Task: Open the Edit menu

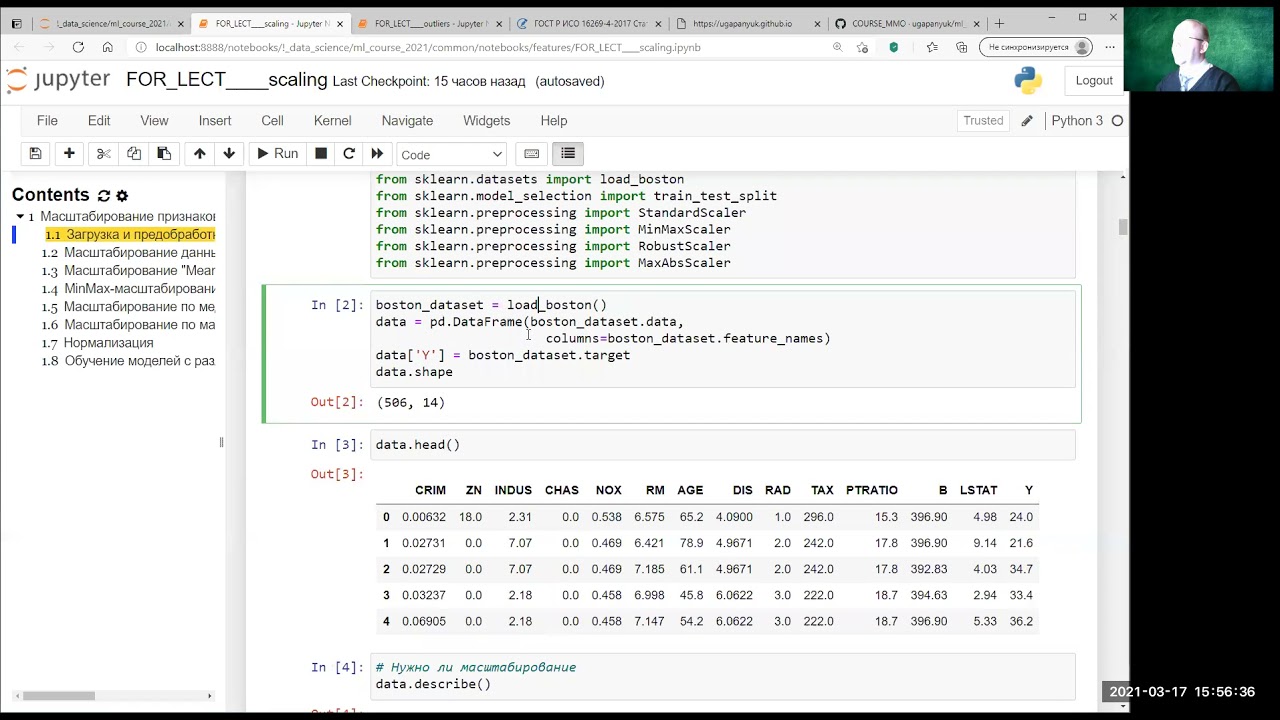Action: [x=99, y=121]
